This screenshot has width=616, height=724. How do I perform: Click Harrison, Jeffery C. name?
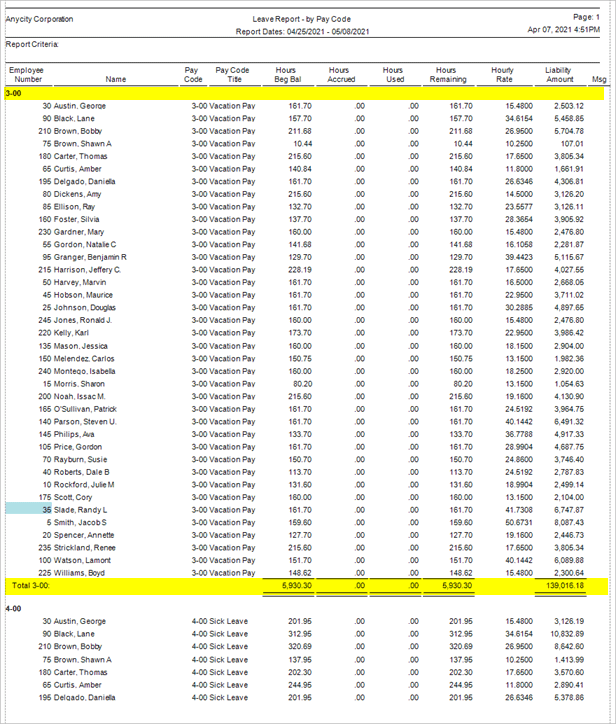87,270
